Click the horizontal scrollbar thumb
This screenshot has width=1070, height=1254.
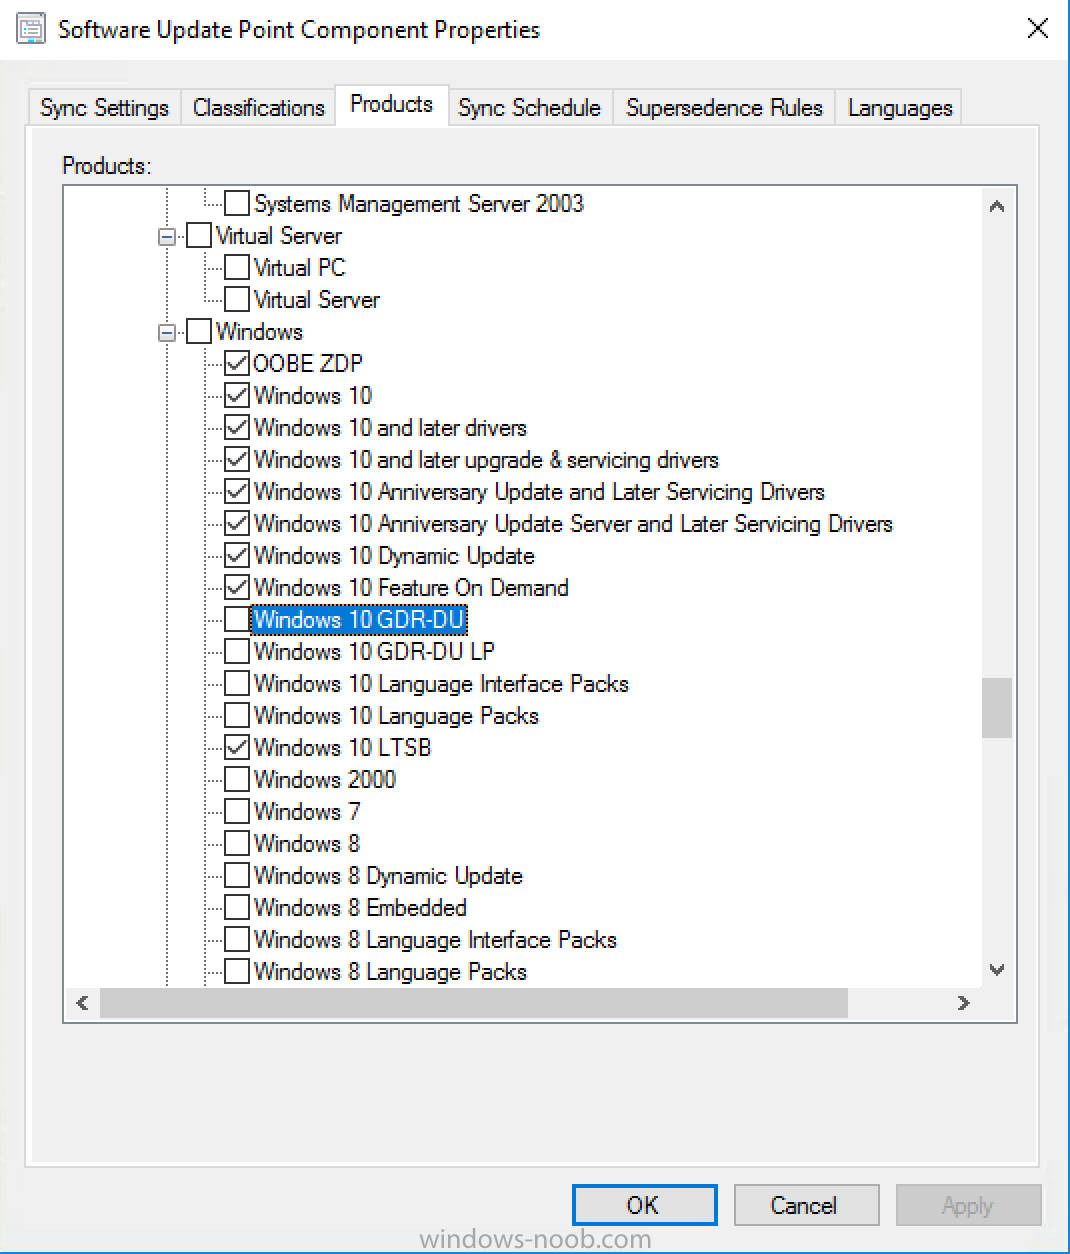[x=474, y=1003]
